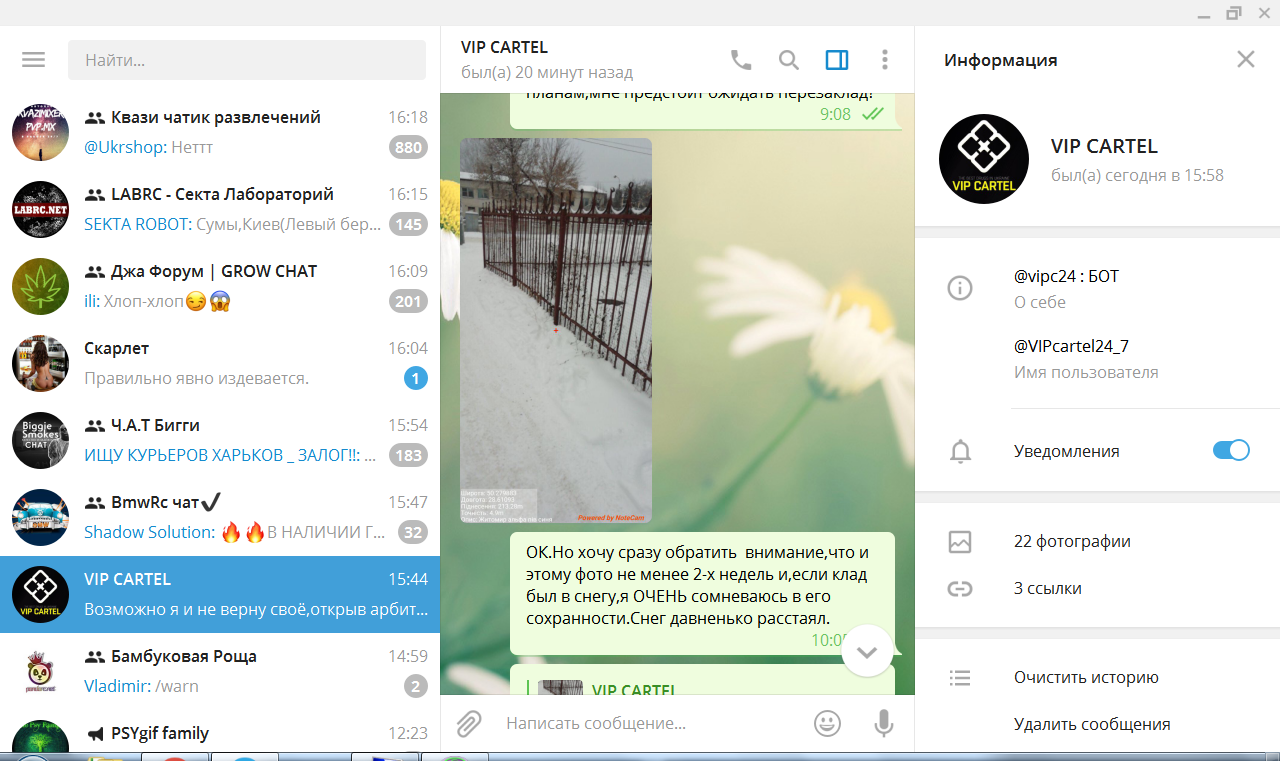Image resolution: width=1280 pixels, height=761 pixels.
Task: Click the search field 'Найти...'
Action: (247, 60)
